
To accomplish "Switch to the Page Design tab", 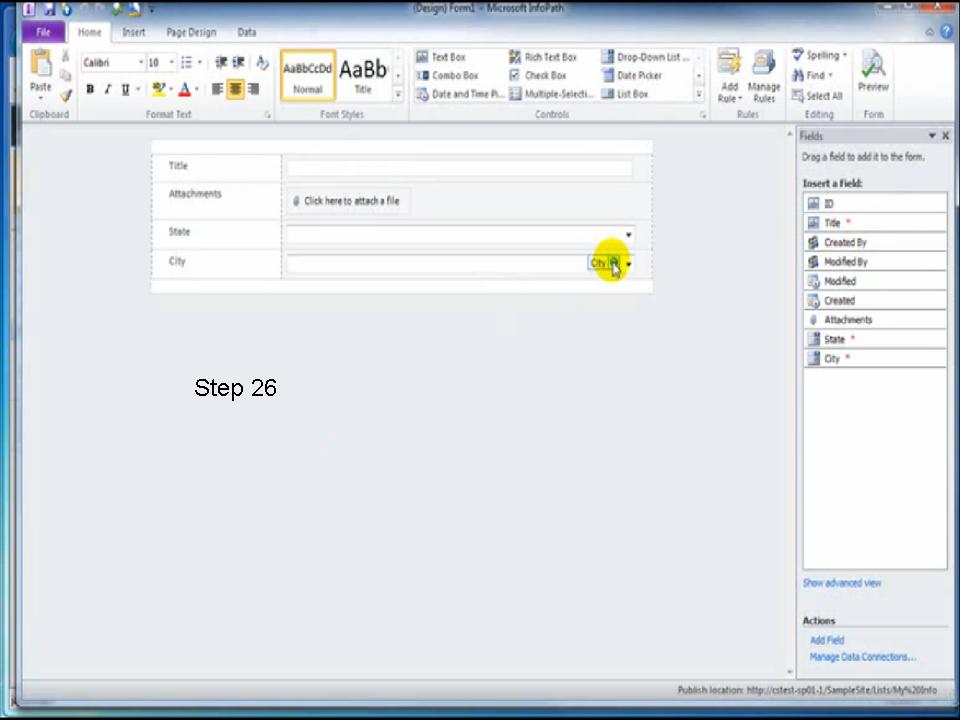I will (190, 32).
